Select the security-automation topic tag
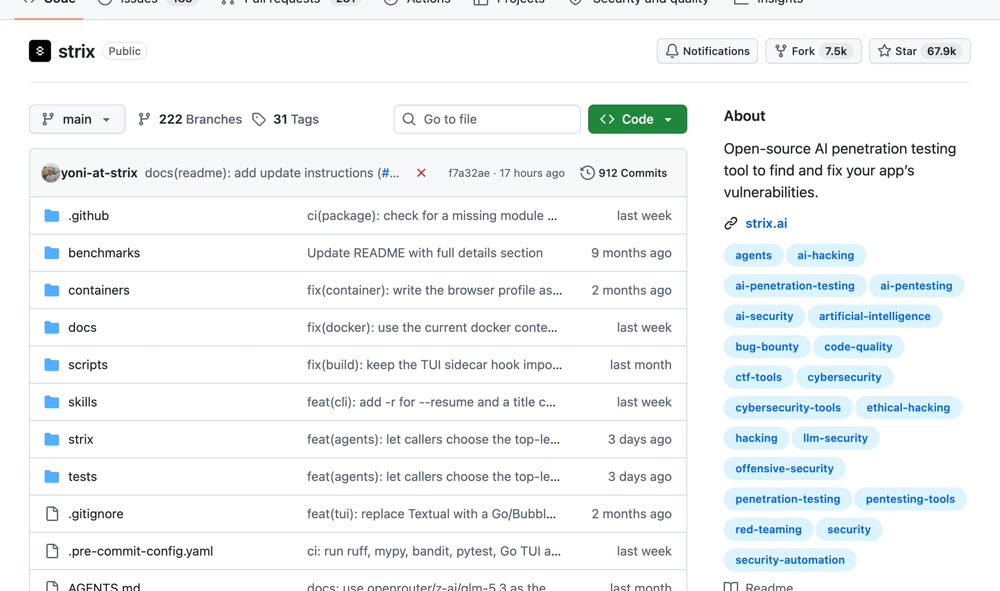 coord(790,560)
